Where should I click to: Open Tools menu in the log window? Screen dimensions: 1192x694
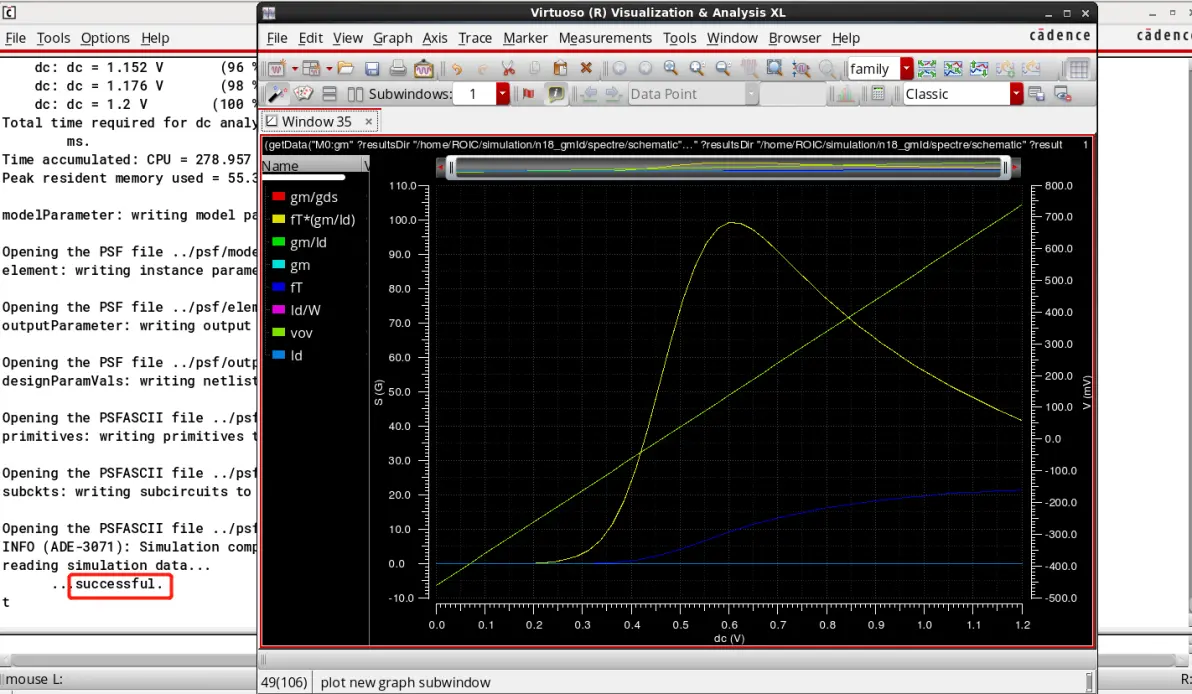[x=53, y=38]
